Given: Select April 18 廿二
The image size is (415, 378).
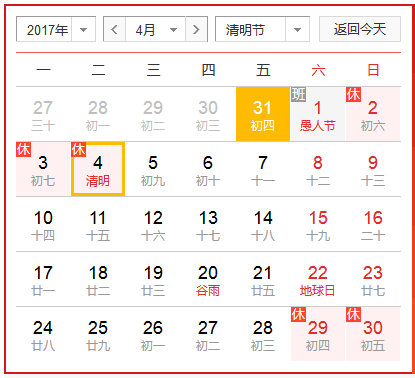Looking at the screenshot, I should coord(98,279).
